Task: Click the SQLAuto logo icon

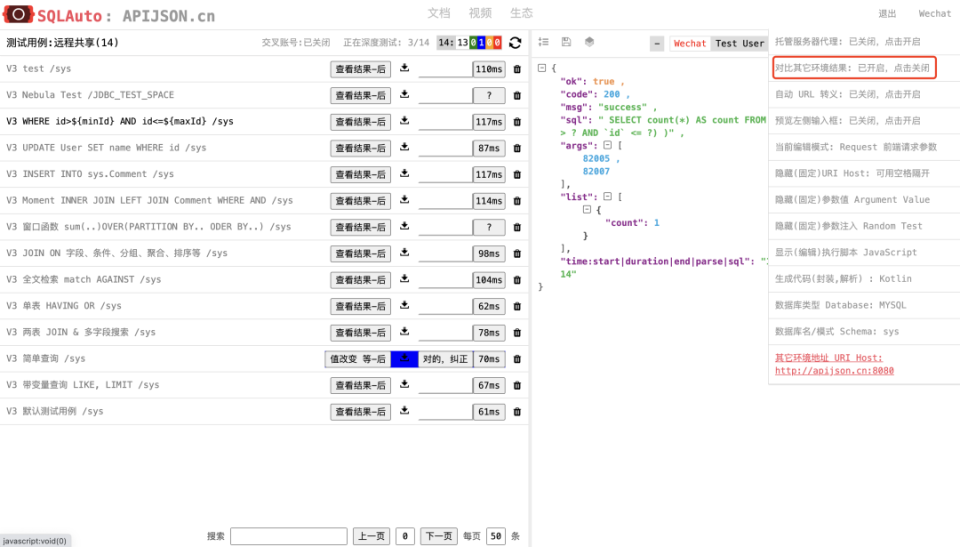Action: 19,14
